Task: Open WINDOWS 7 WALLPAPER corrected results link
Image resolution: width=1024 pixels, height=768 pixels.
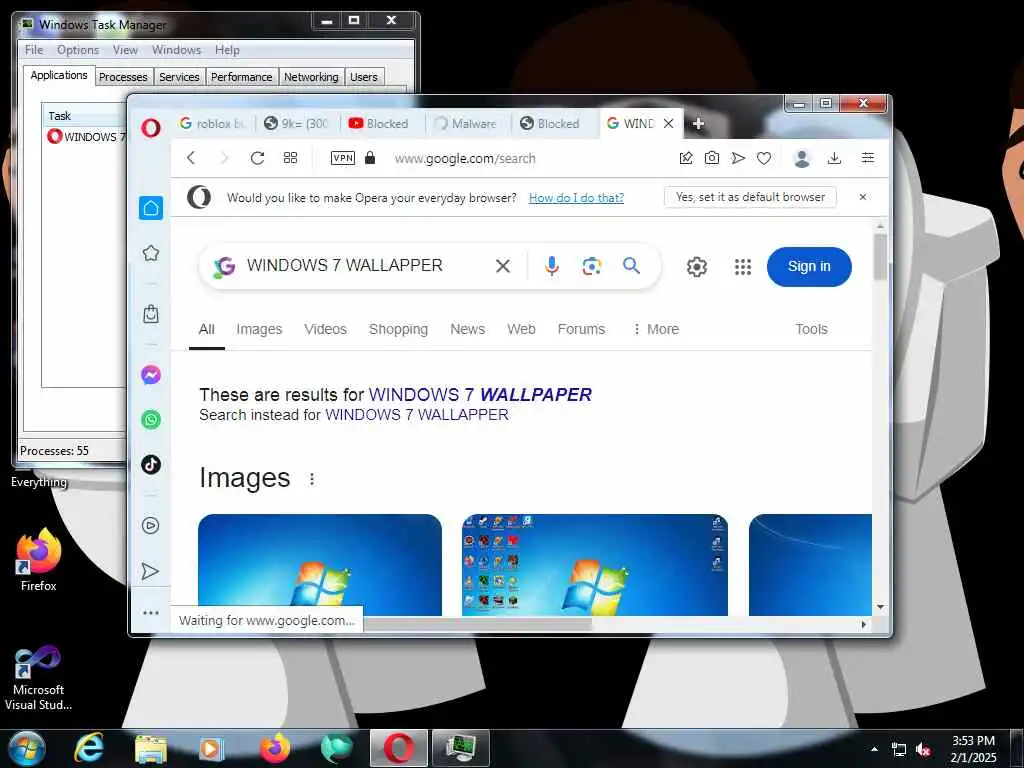Action: 480,394
